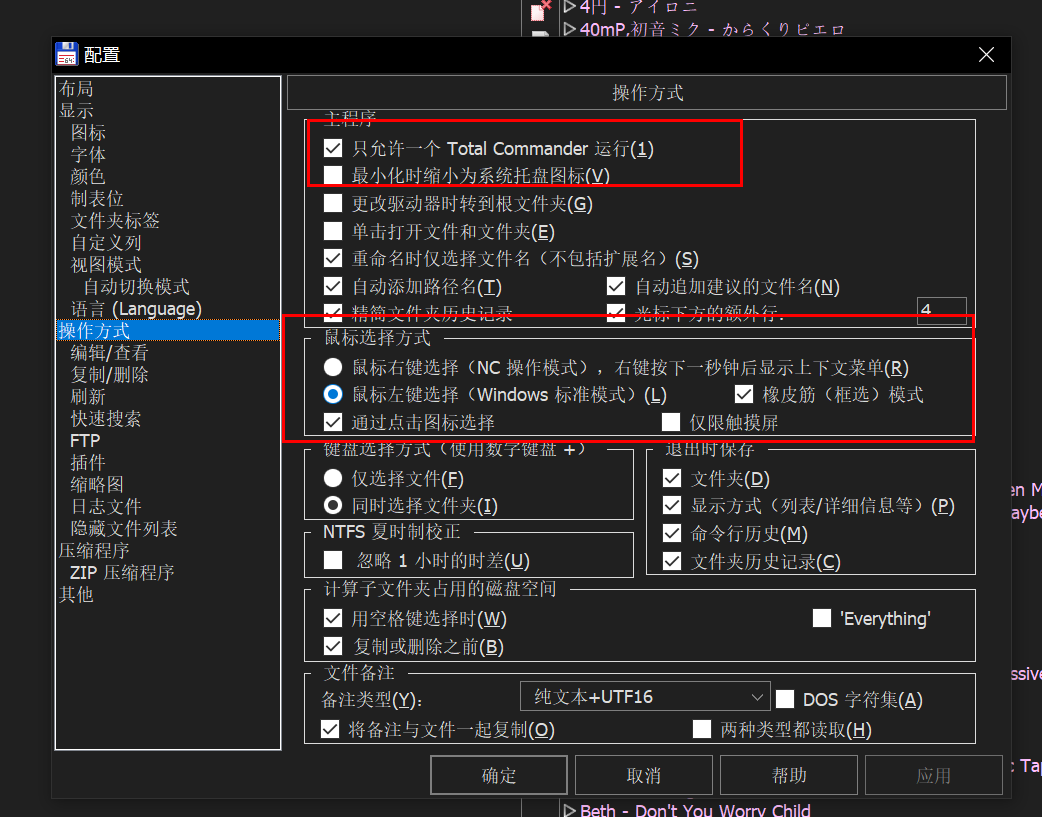Enable DOS 字符集 checkbox
Image resolution: width=1042 pixels, height=817 pixels.
click(785, 699)
